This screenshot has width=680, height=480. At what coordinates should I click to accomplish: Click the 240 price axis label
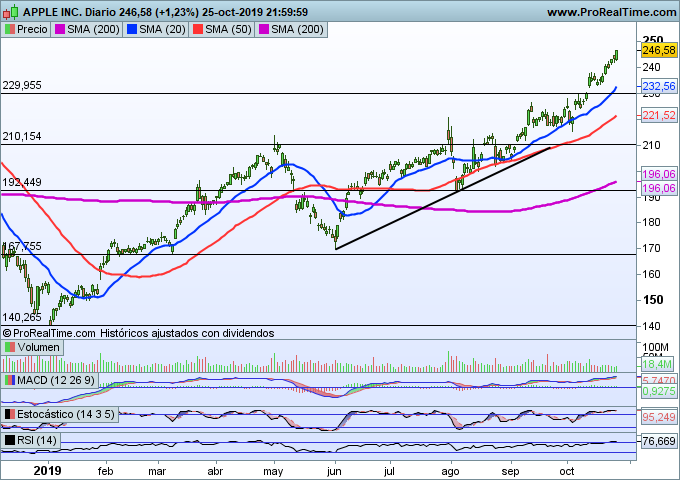(x=652, y=67)
